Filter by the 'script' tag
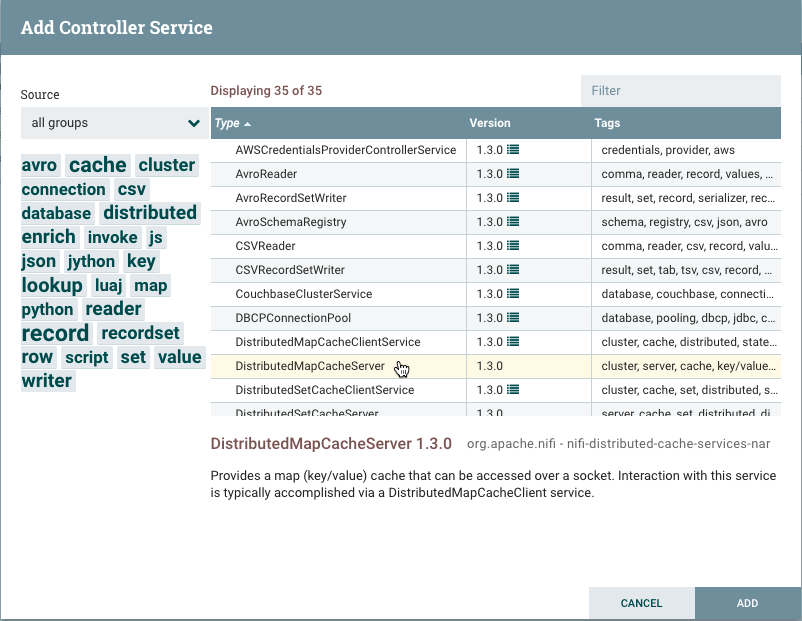The height and width of the screenshot is (621, 802). pos(87,358)
